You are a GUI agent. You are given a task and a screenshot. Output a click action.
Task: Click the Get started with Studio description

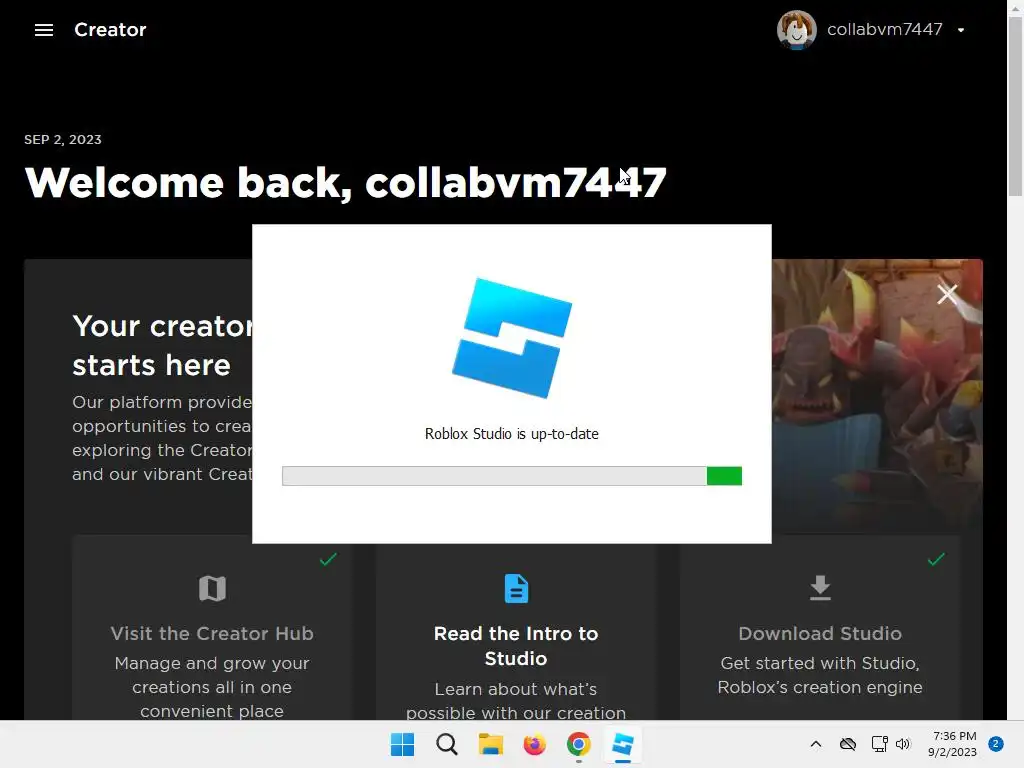[820, 675]
